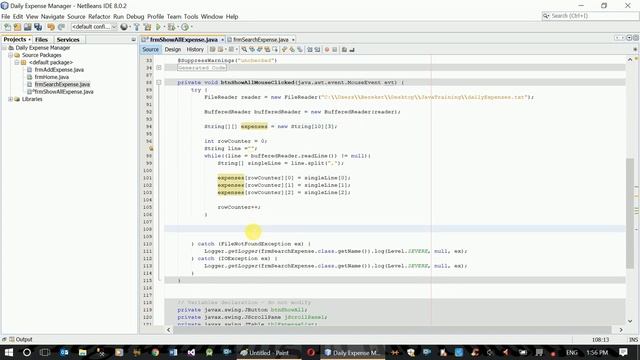Minimize the Projects panel
The height and width of the screenshot is (360, 640).
[x=133, y=40]
